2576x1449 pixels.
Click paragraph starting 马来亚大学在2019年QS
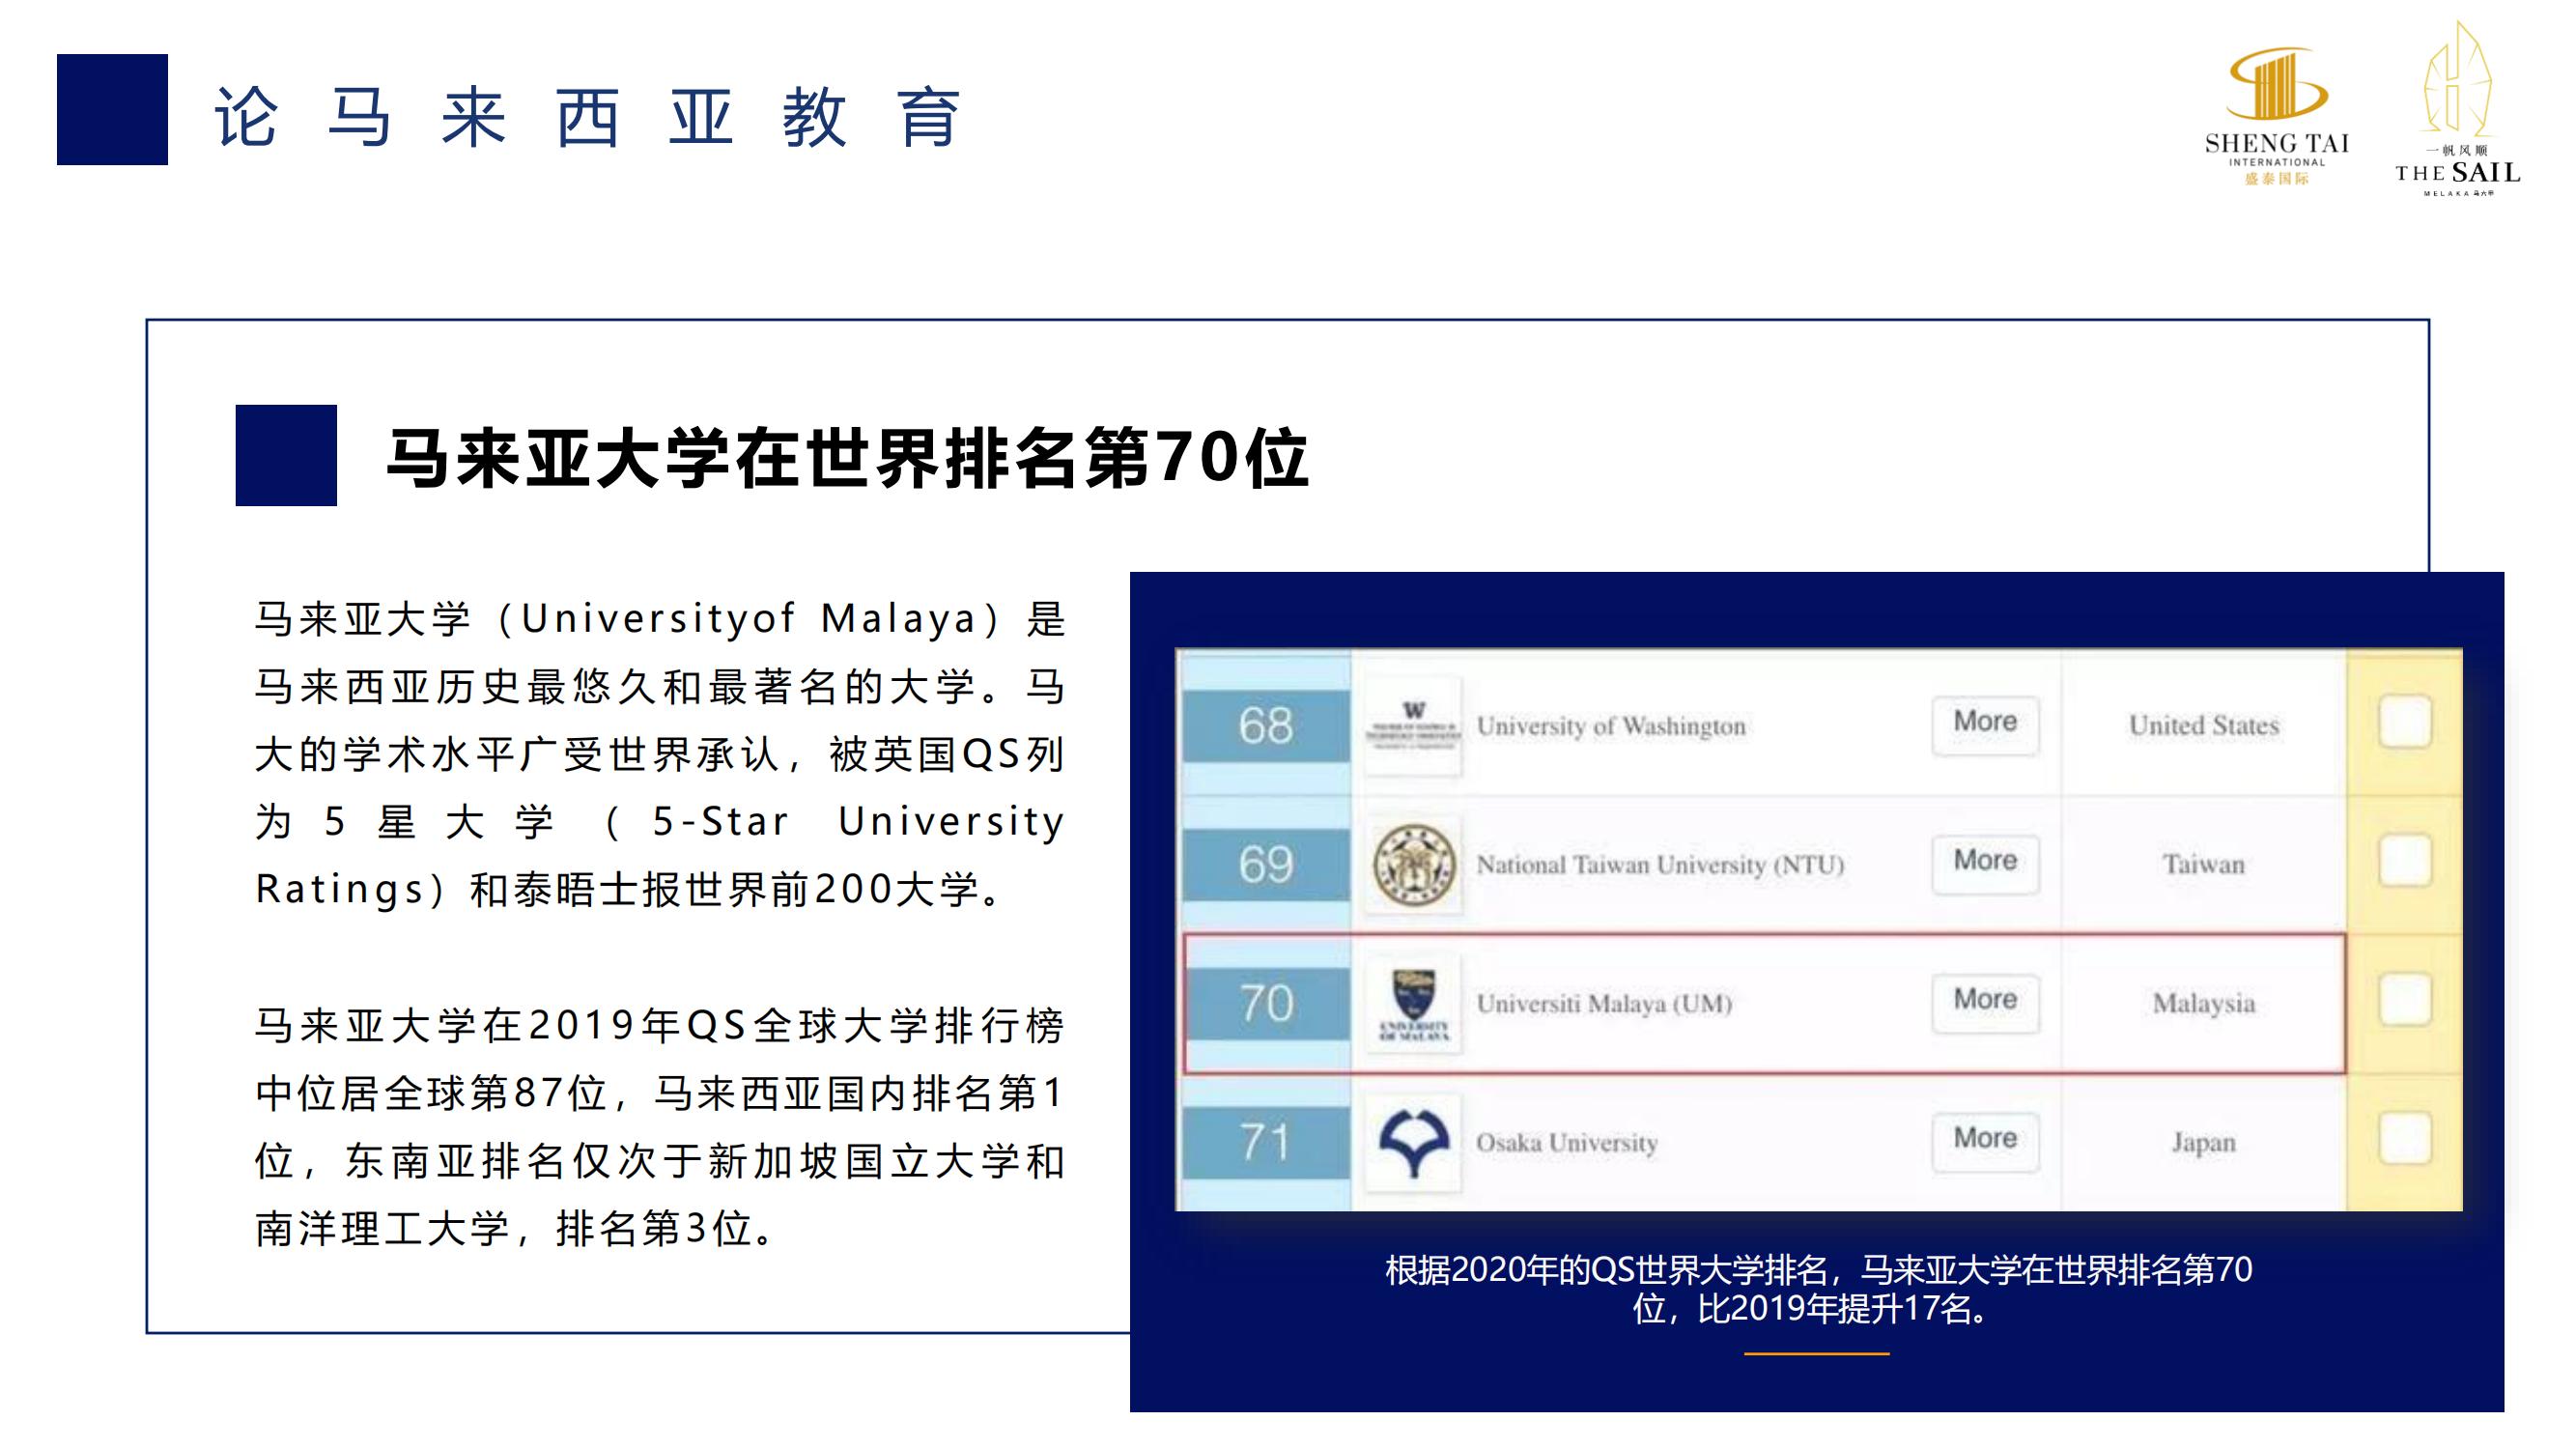click(x=660, y=1127)
